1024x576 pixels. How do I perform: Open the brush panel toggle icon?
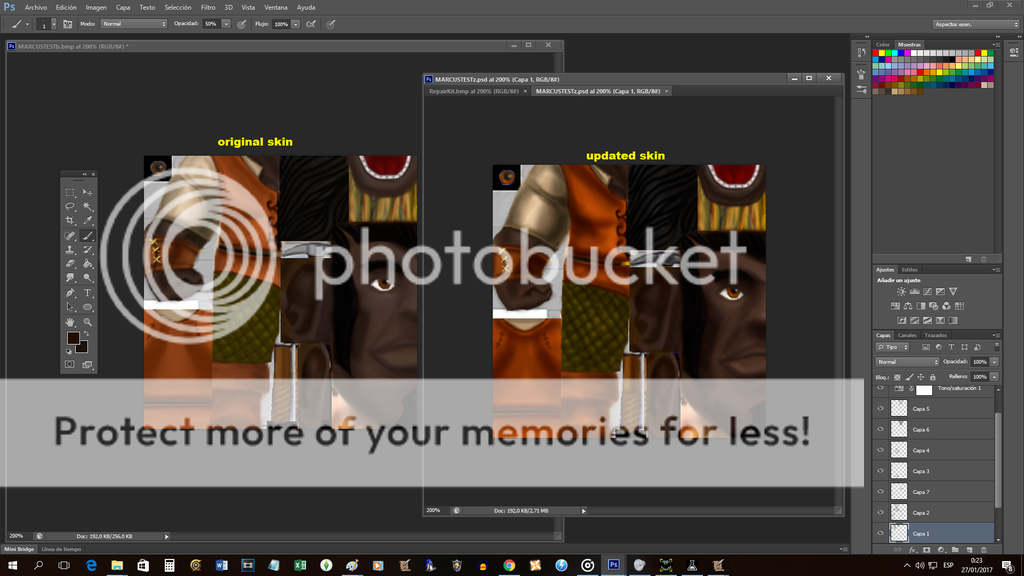coord(67,24)
